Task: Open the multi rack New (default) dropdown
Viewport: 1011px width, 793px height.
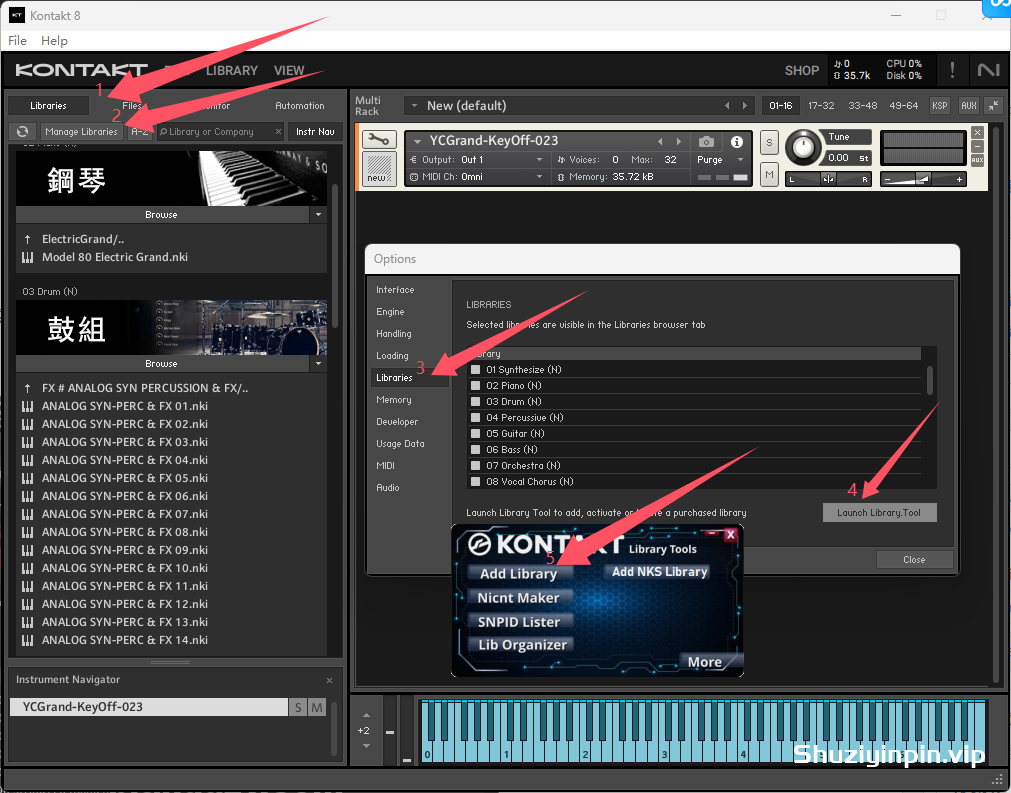Action: pos(415,106)
